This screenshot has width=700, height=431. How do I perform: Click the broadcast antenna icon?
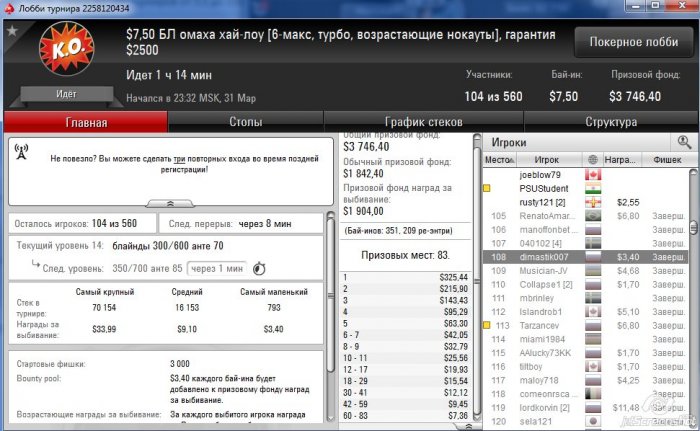(21, 152)
